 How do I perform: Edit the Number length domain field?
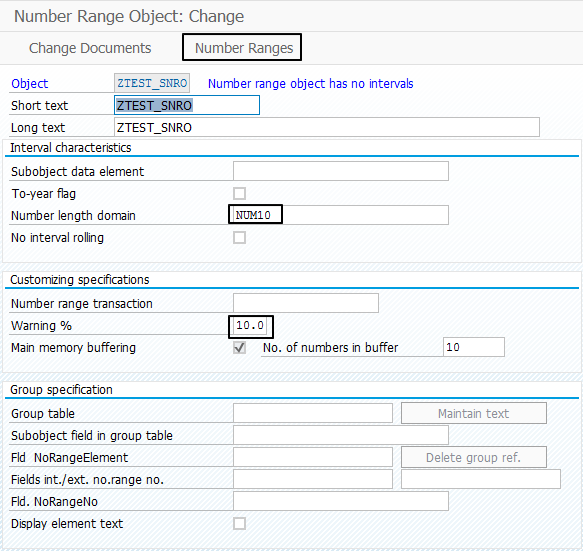(341, 215)
